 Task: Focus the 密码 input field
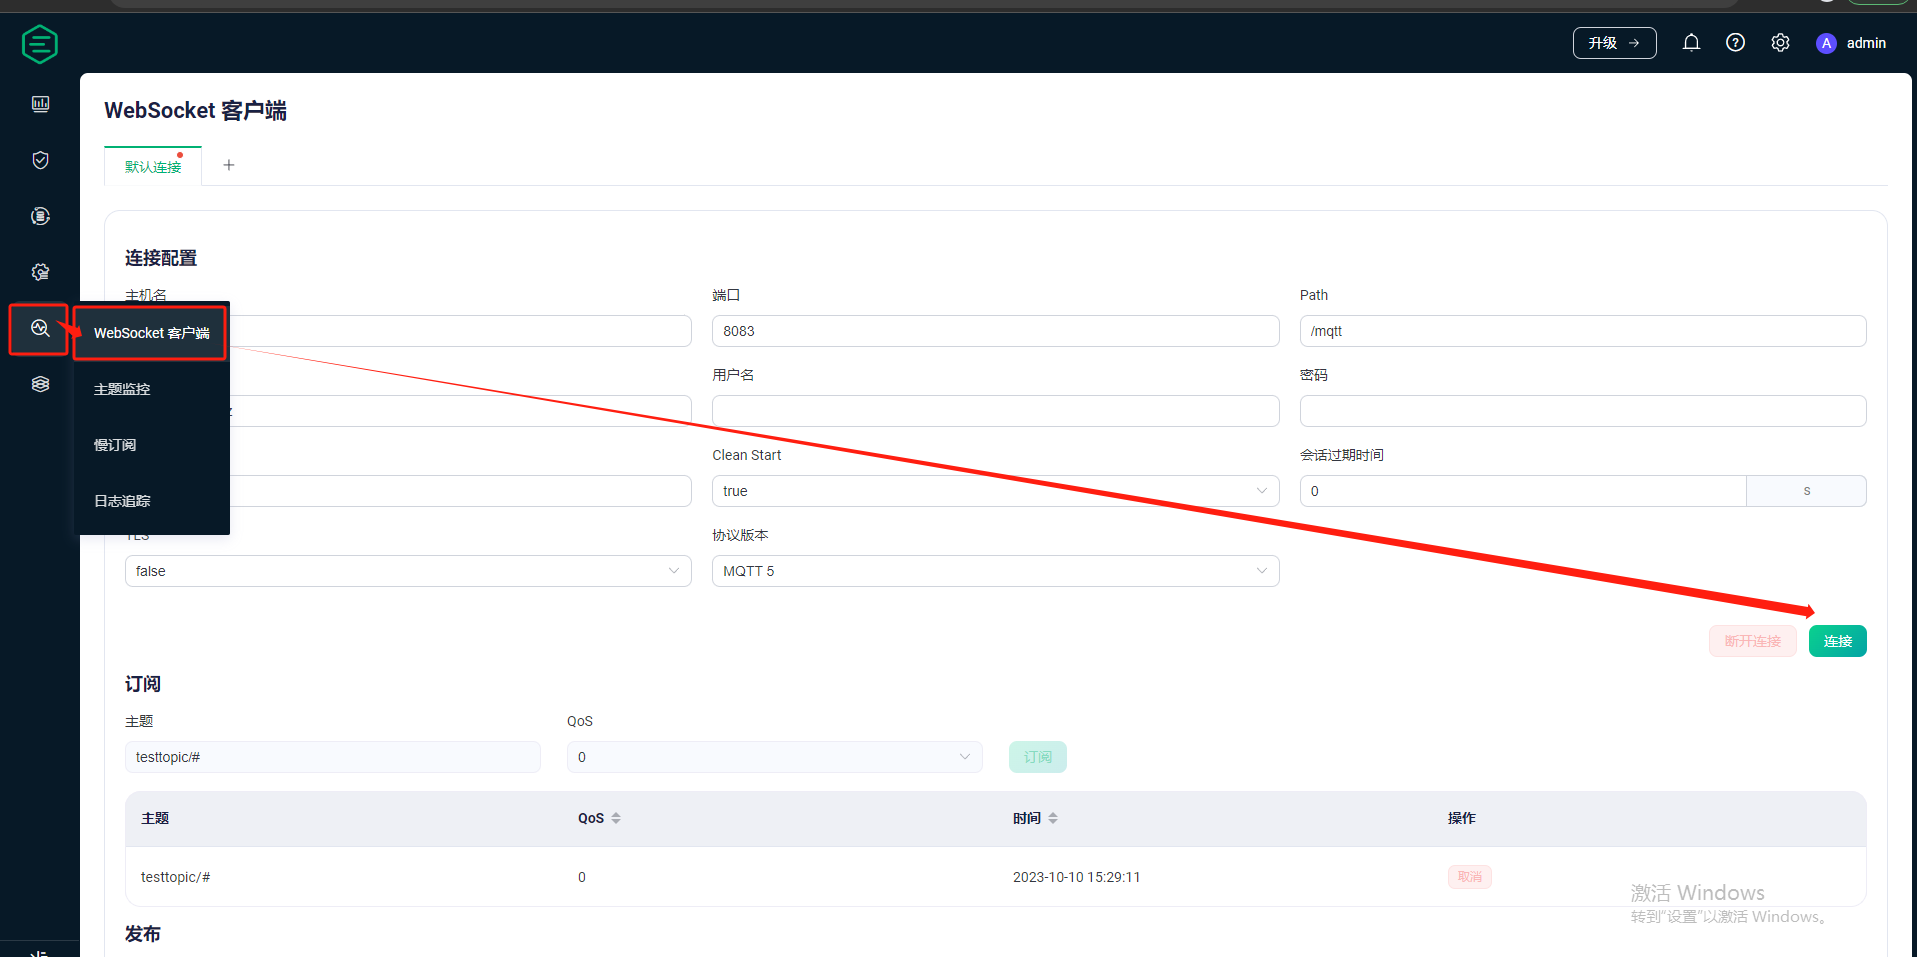pyautogui.click(x=1582, y=411)
